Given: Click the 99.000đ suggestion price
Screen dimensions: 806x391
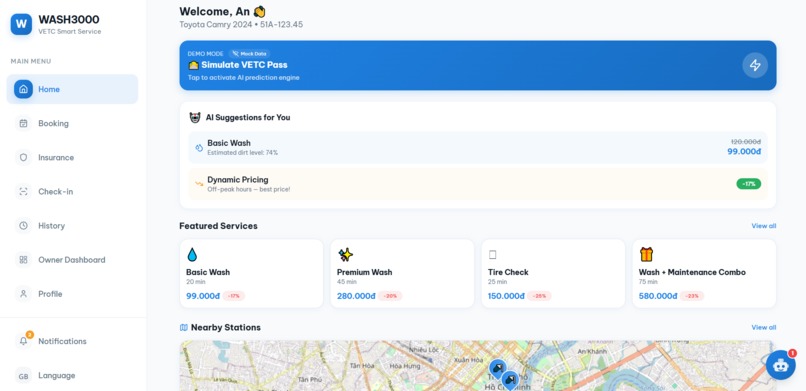Looking at the screenshot, I should tap(744, 152).
